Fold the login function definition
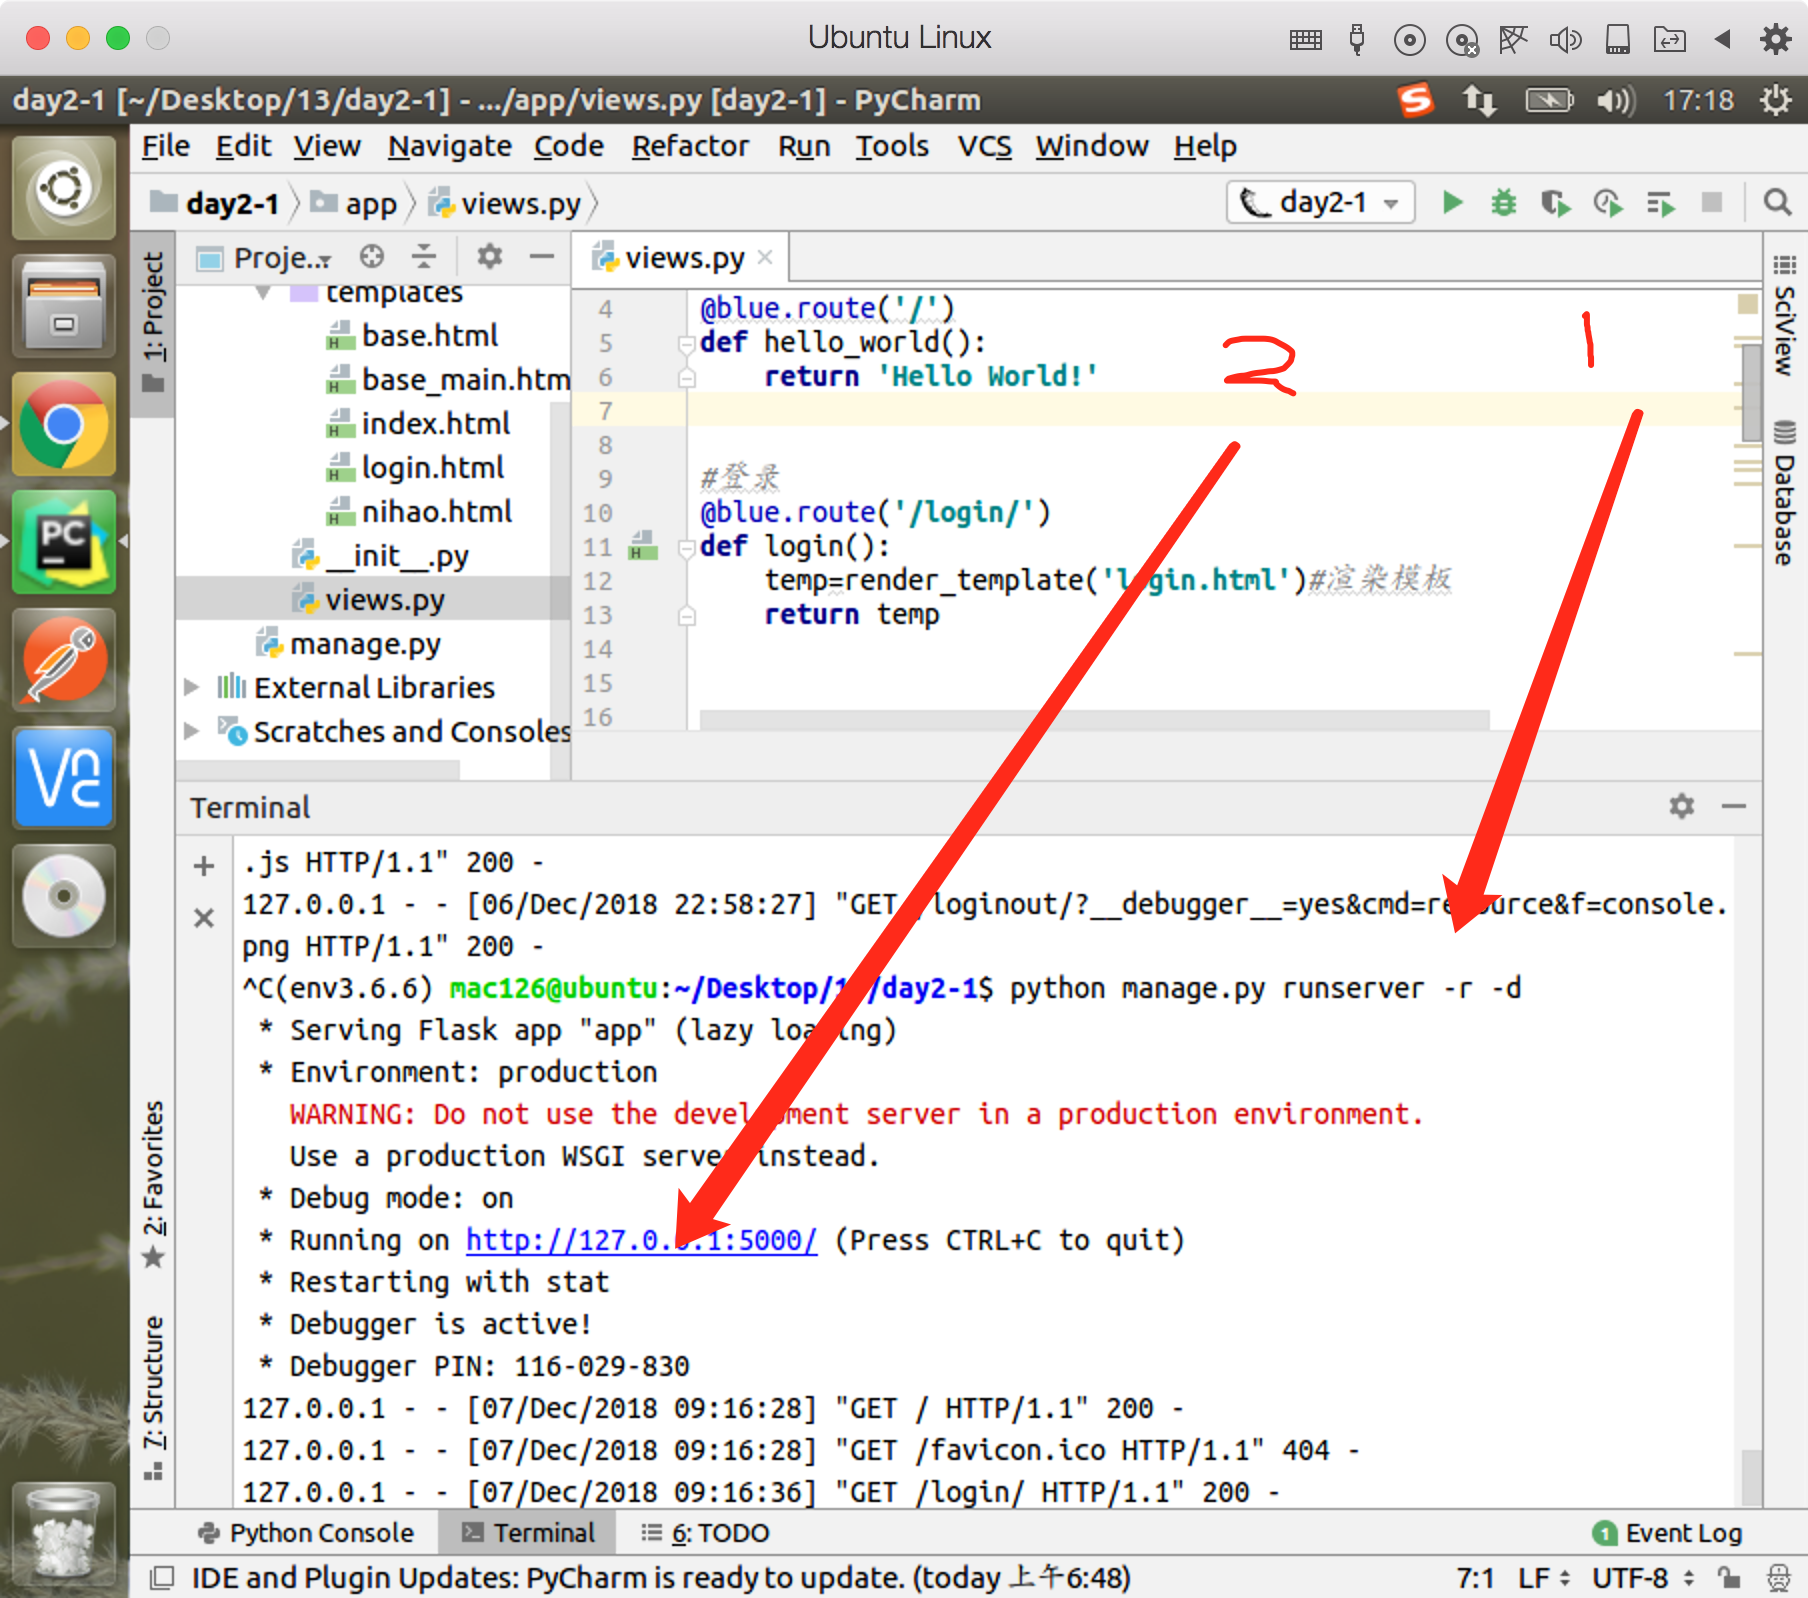 [686, 548]
